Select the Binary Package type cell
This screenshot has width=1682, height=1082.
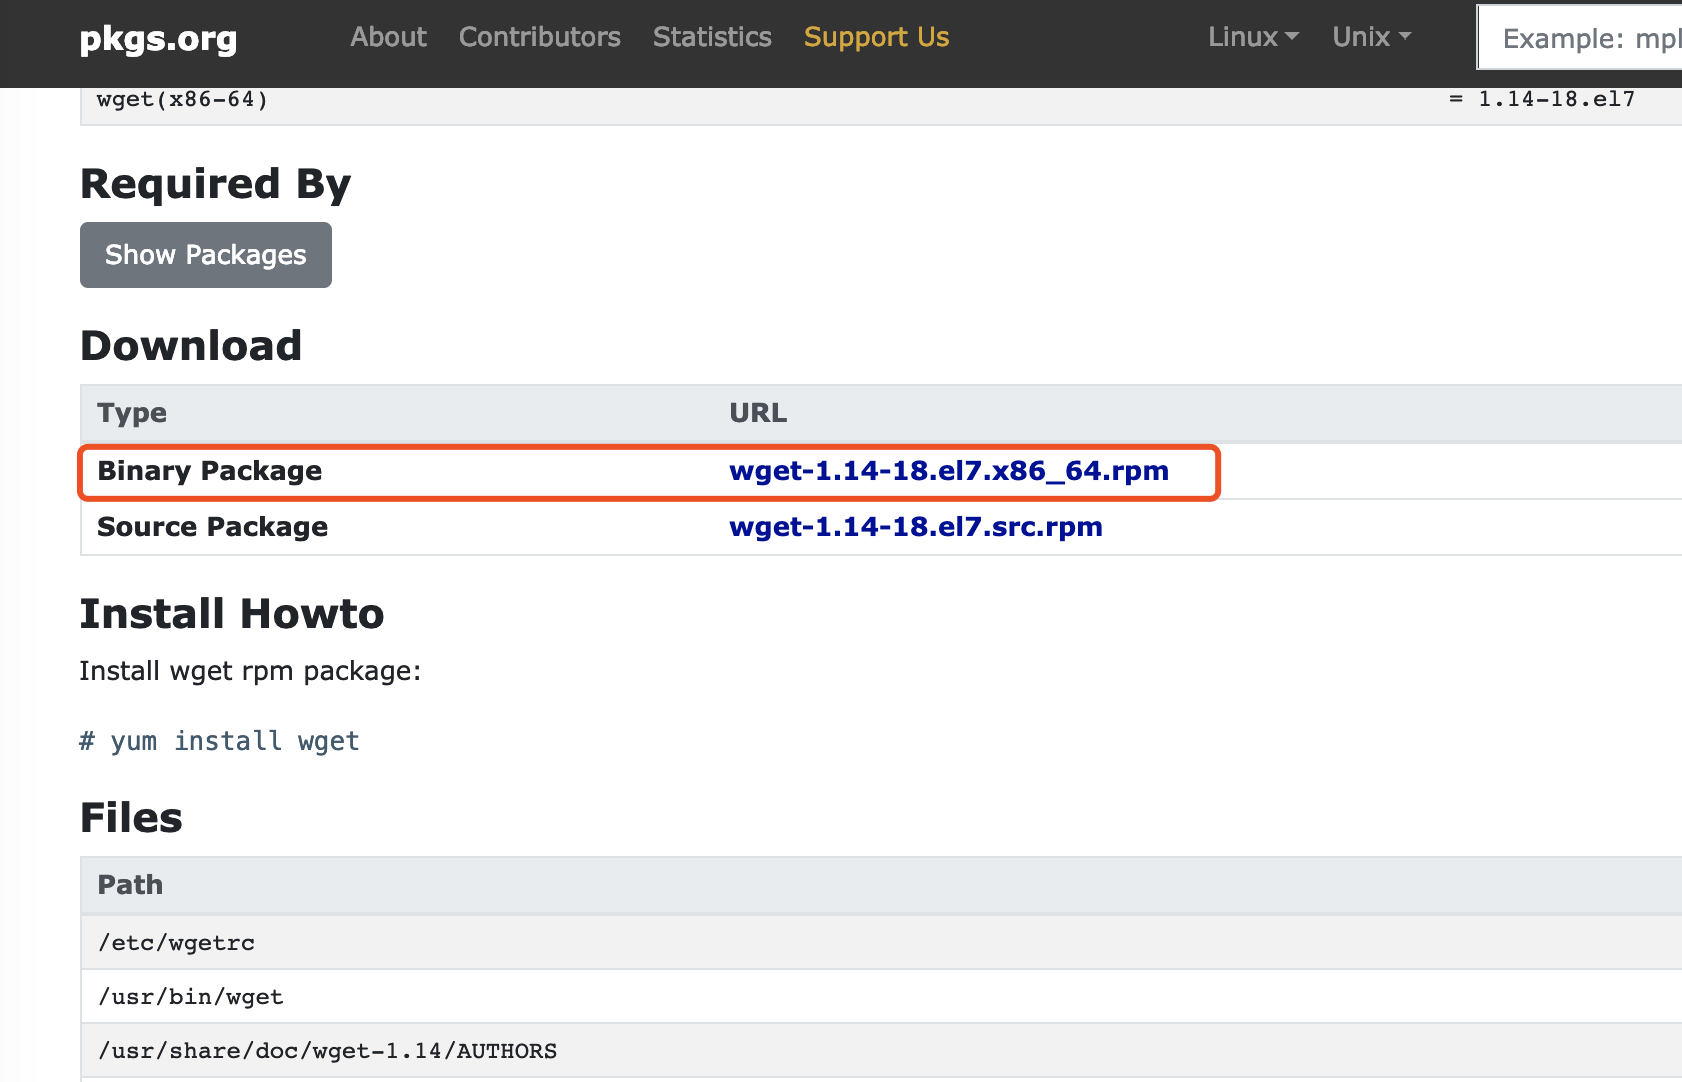pyautogui.click(x=210, y=471)
